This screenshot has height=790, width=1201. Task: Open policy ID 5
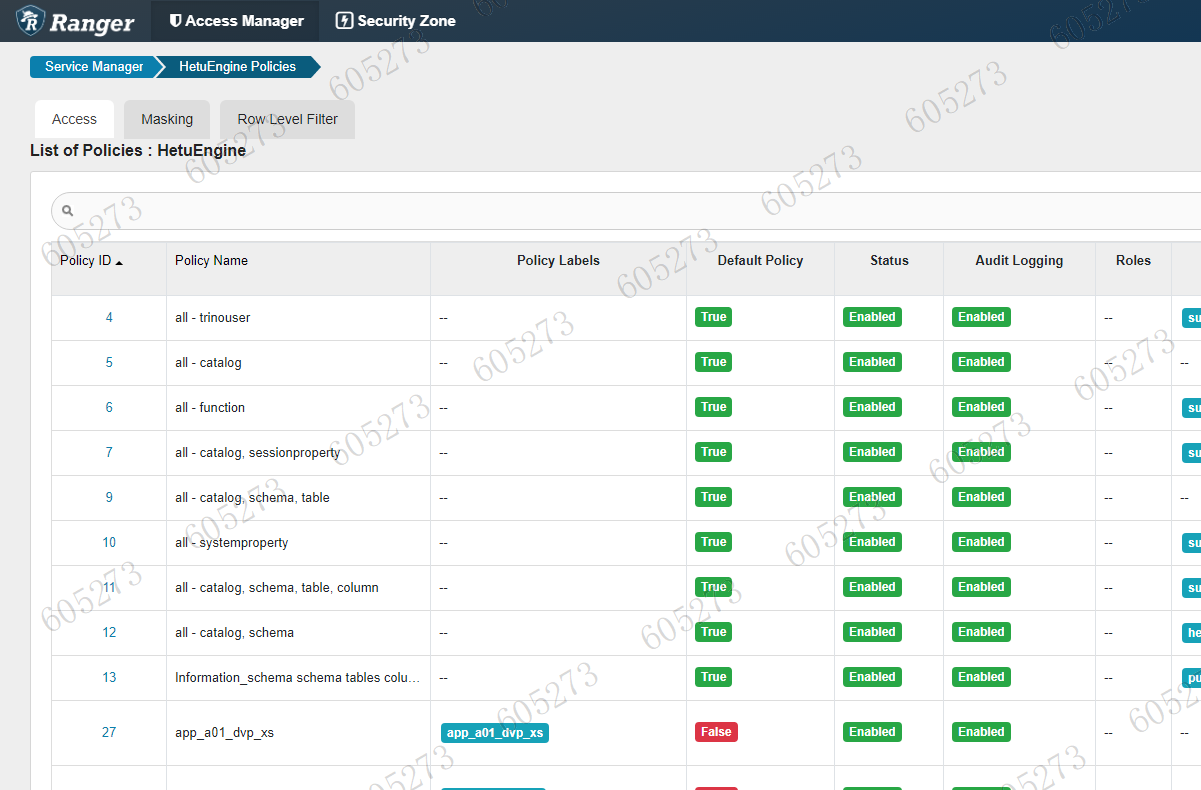109,363
